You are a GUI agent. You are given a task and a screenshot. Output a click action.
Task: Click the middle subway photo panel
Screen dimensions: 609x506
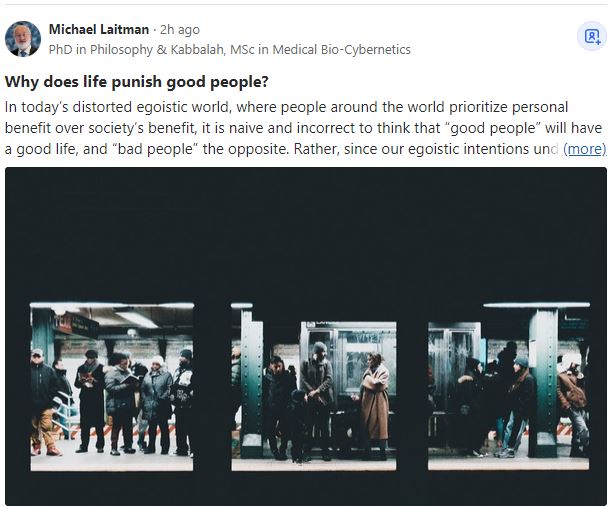point(314,387)
